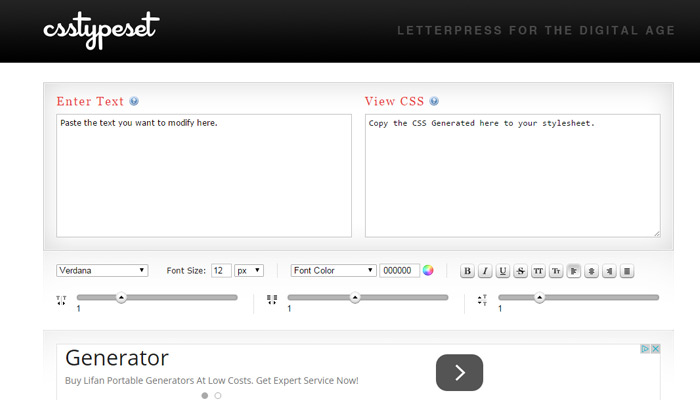This screenshot has height=400, width=700.
Task: Click the 000000 hex color field
Action: click(x=400, y=271)
